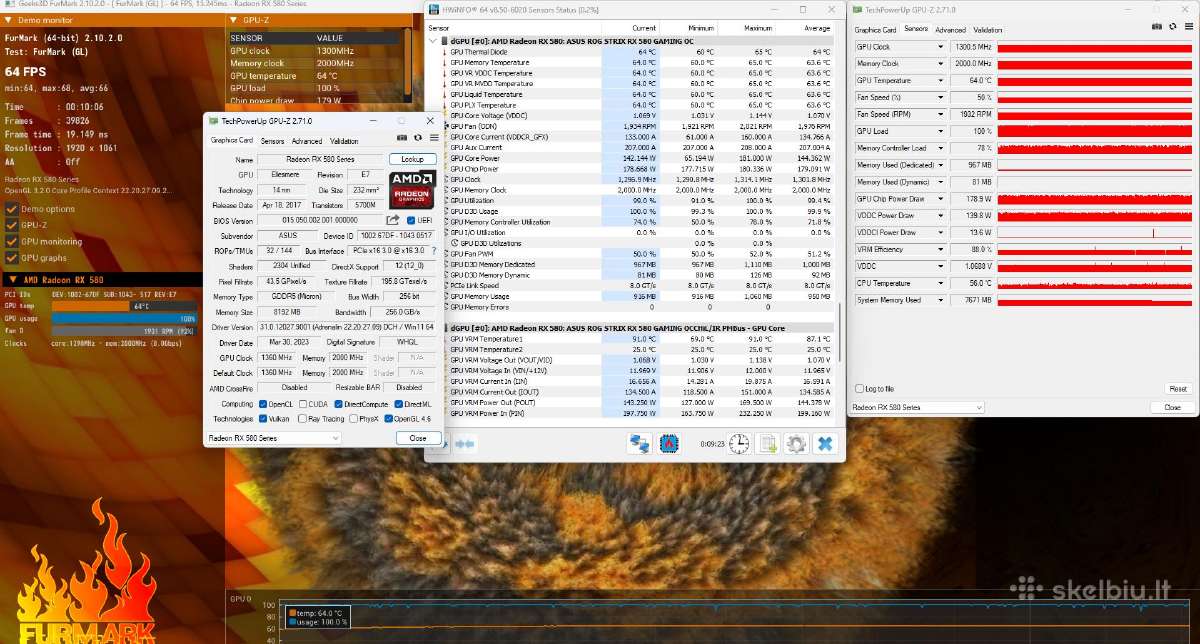Click the orange temp legend swatch in FurMark graph
The width and height of the screenshot is (1200, 644).
pos(292,613)
